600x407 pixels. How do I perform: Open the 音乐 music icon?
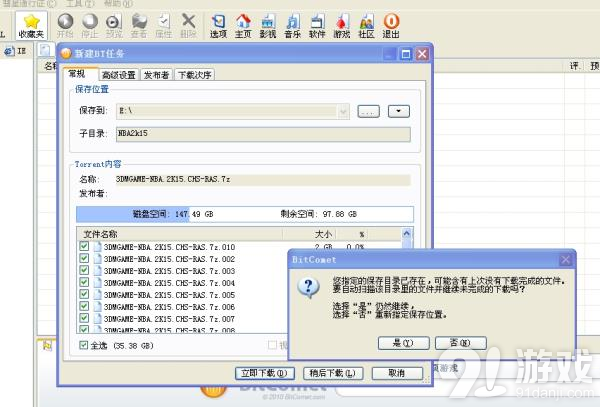click(293, 25)
